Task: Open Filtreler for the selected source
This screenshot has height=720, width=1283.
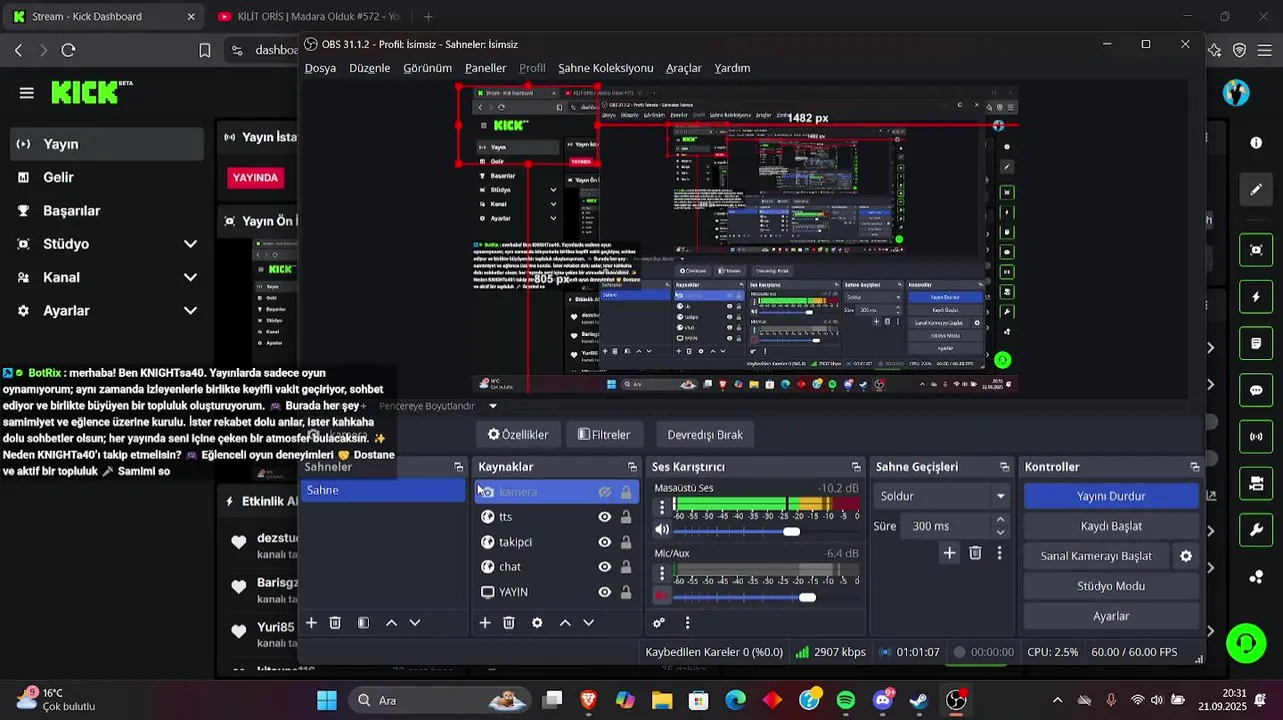Action: click(604, 435)
